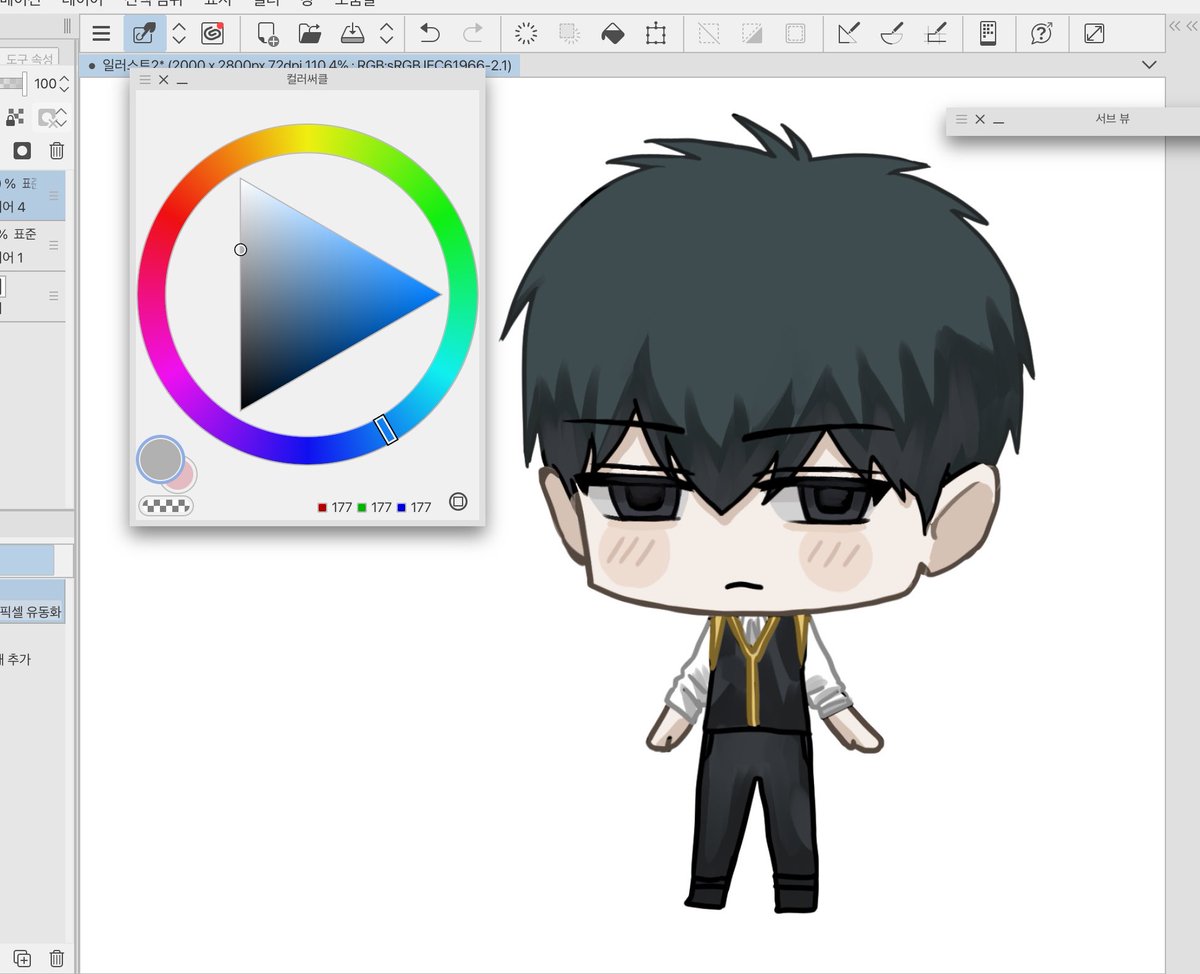1200x974 pixels.
Task: Click the bottom-left trash delete icon
Action: pyautogui.click(x=57, y=958)
